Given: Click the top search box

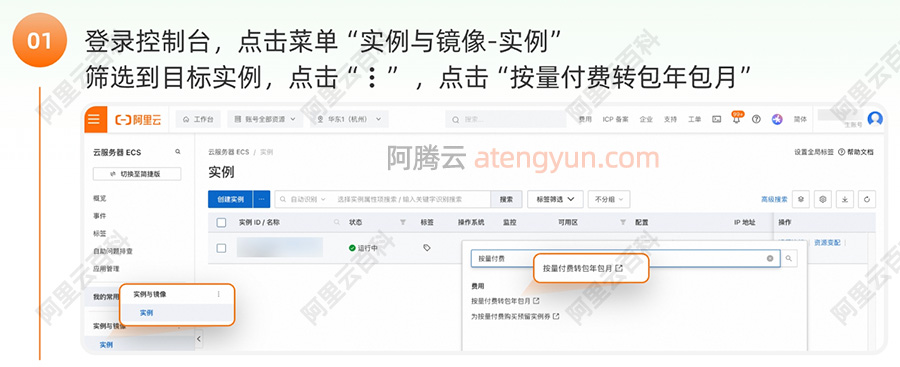Looking at the screenshot, I should click(506, 119).
